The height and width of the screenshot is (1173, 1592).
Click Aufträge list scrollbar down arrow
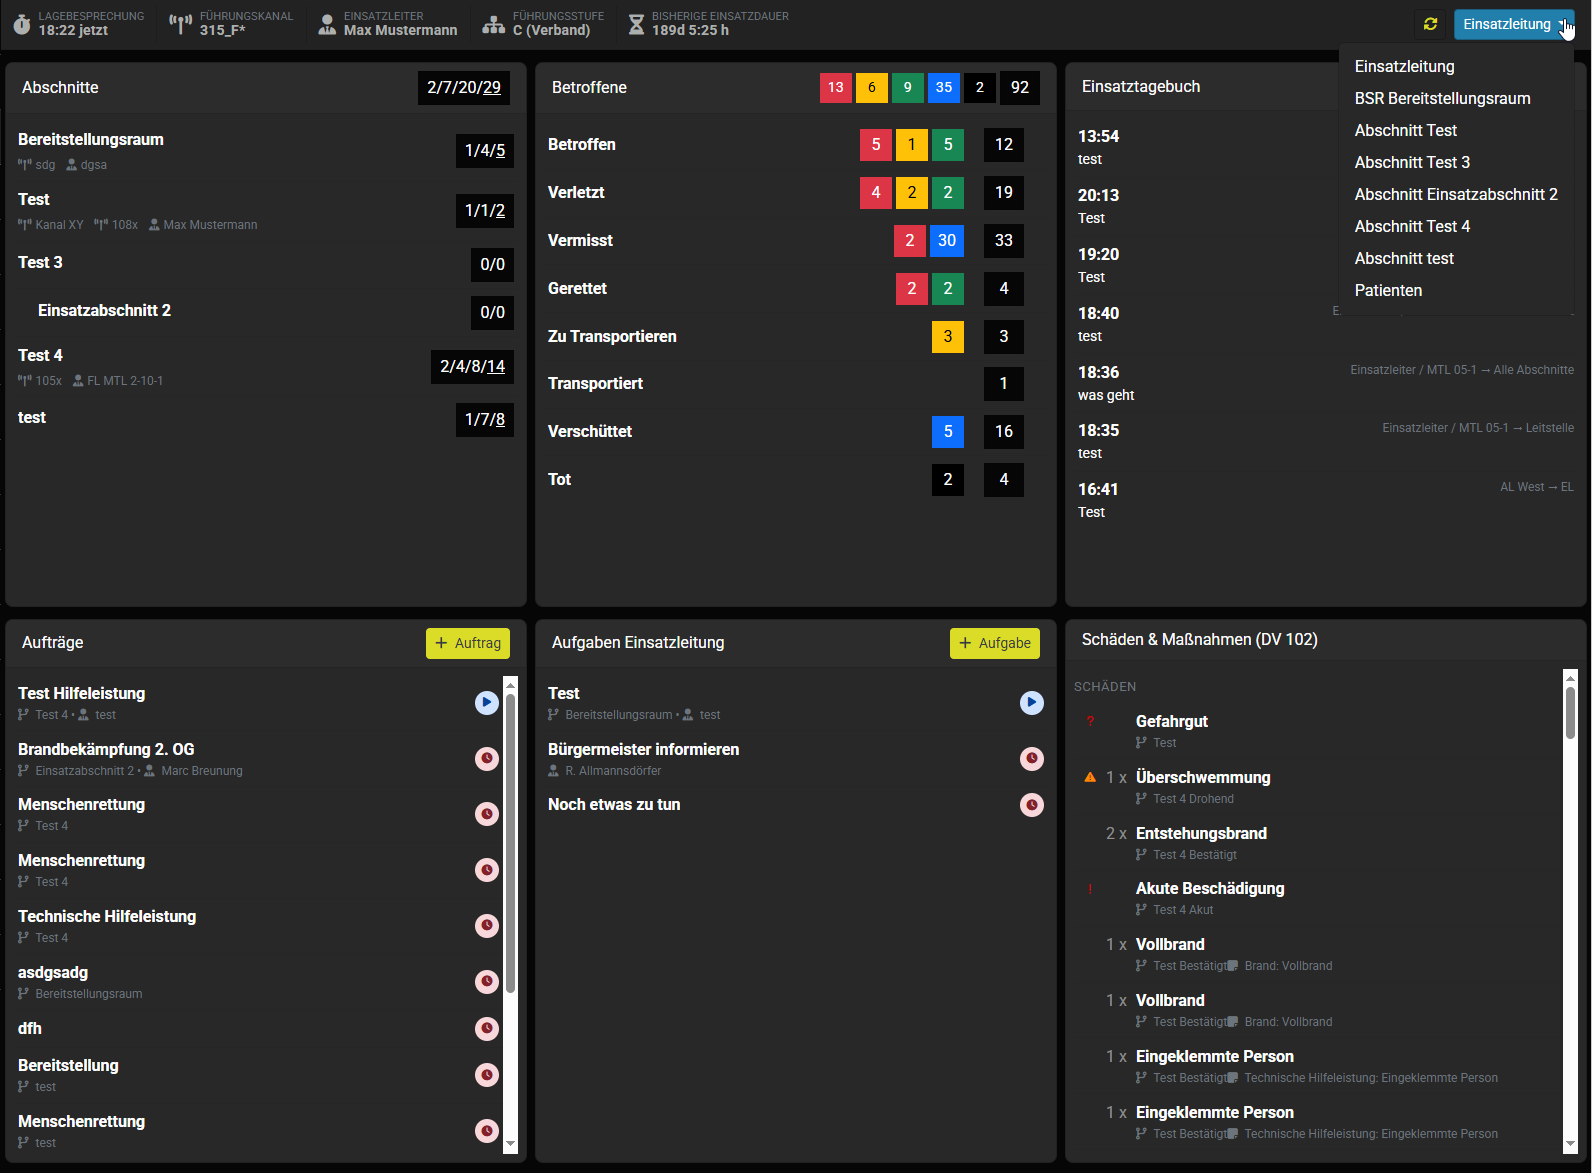pyautogui.click(x=510, y=1144)
